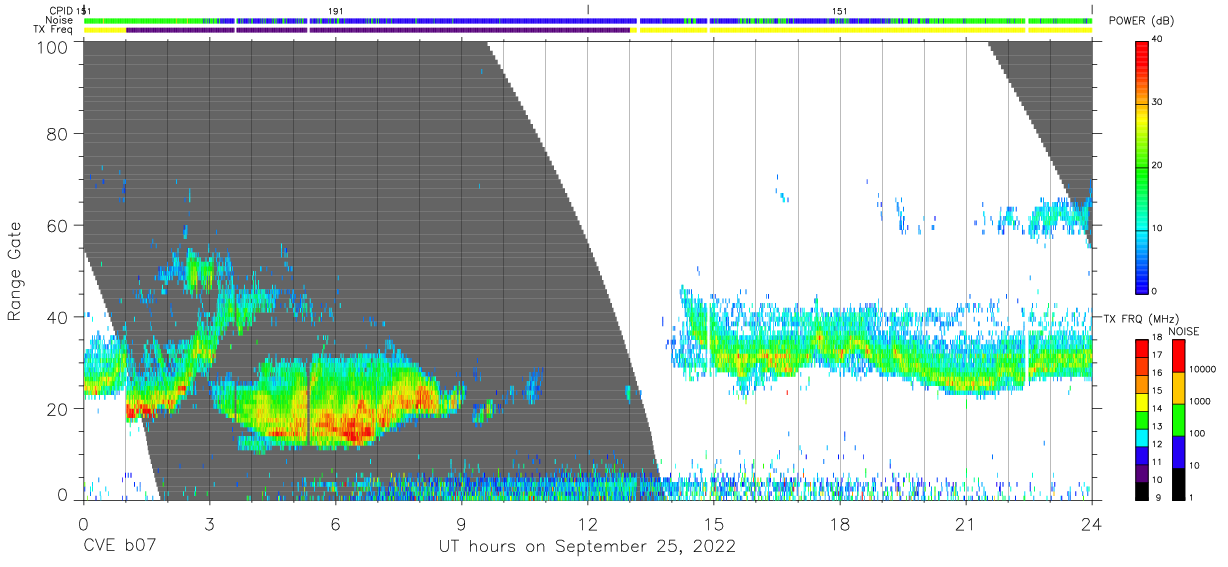
Task: Click the '20' tick on Range Gate axis
Action: click(58, 409)
